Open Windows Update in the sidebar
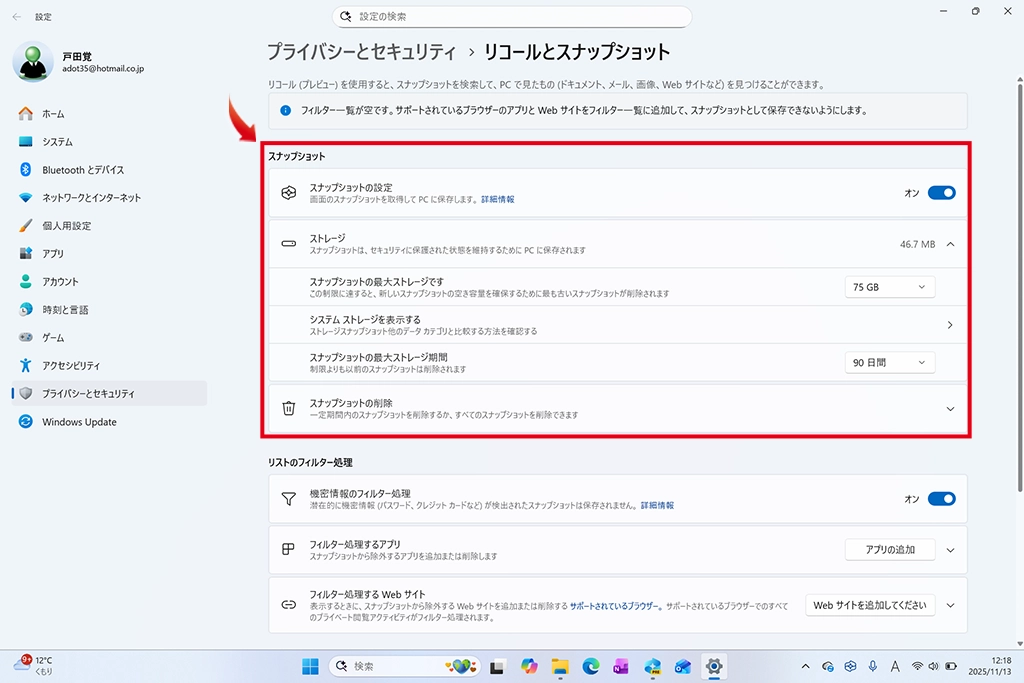 (79, 422)
